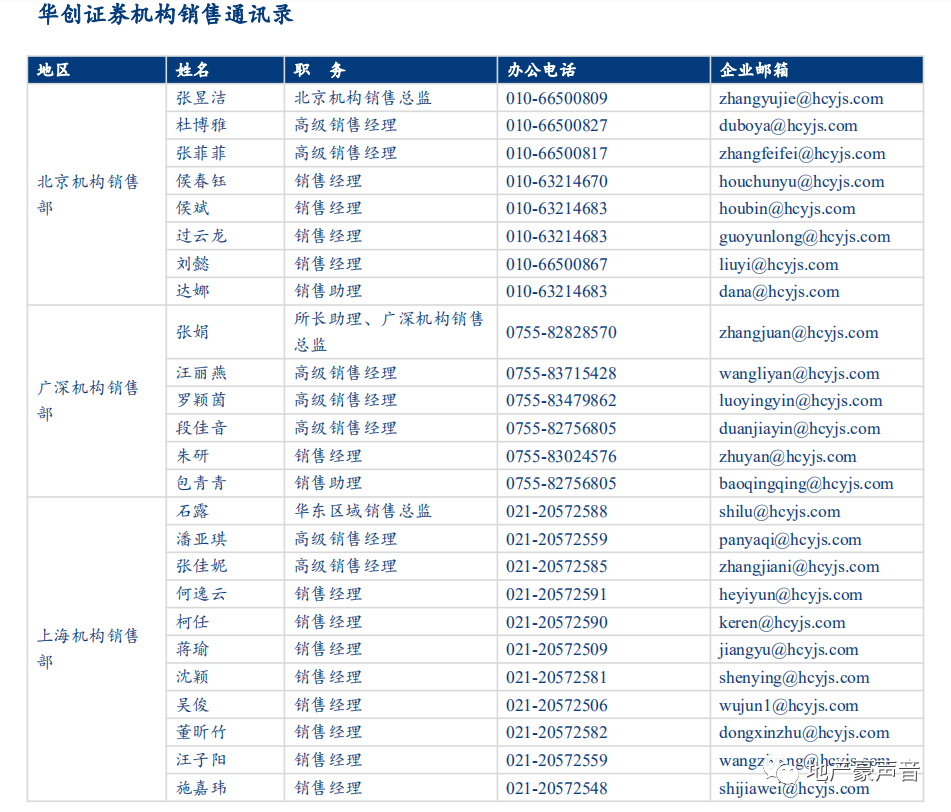
Task: Select the name 朱研
Action: [193, 456]
